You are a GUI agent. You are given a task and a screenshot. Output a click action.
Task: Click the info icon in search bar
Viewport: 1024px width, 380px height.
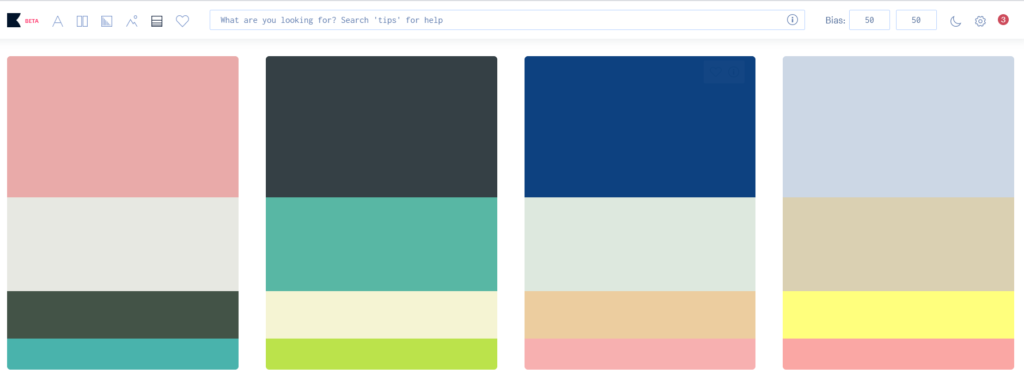(792, 20)
